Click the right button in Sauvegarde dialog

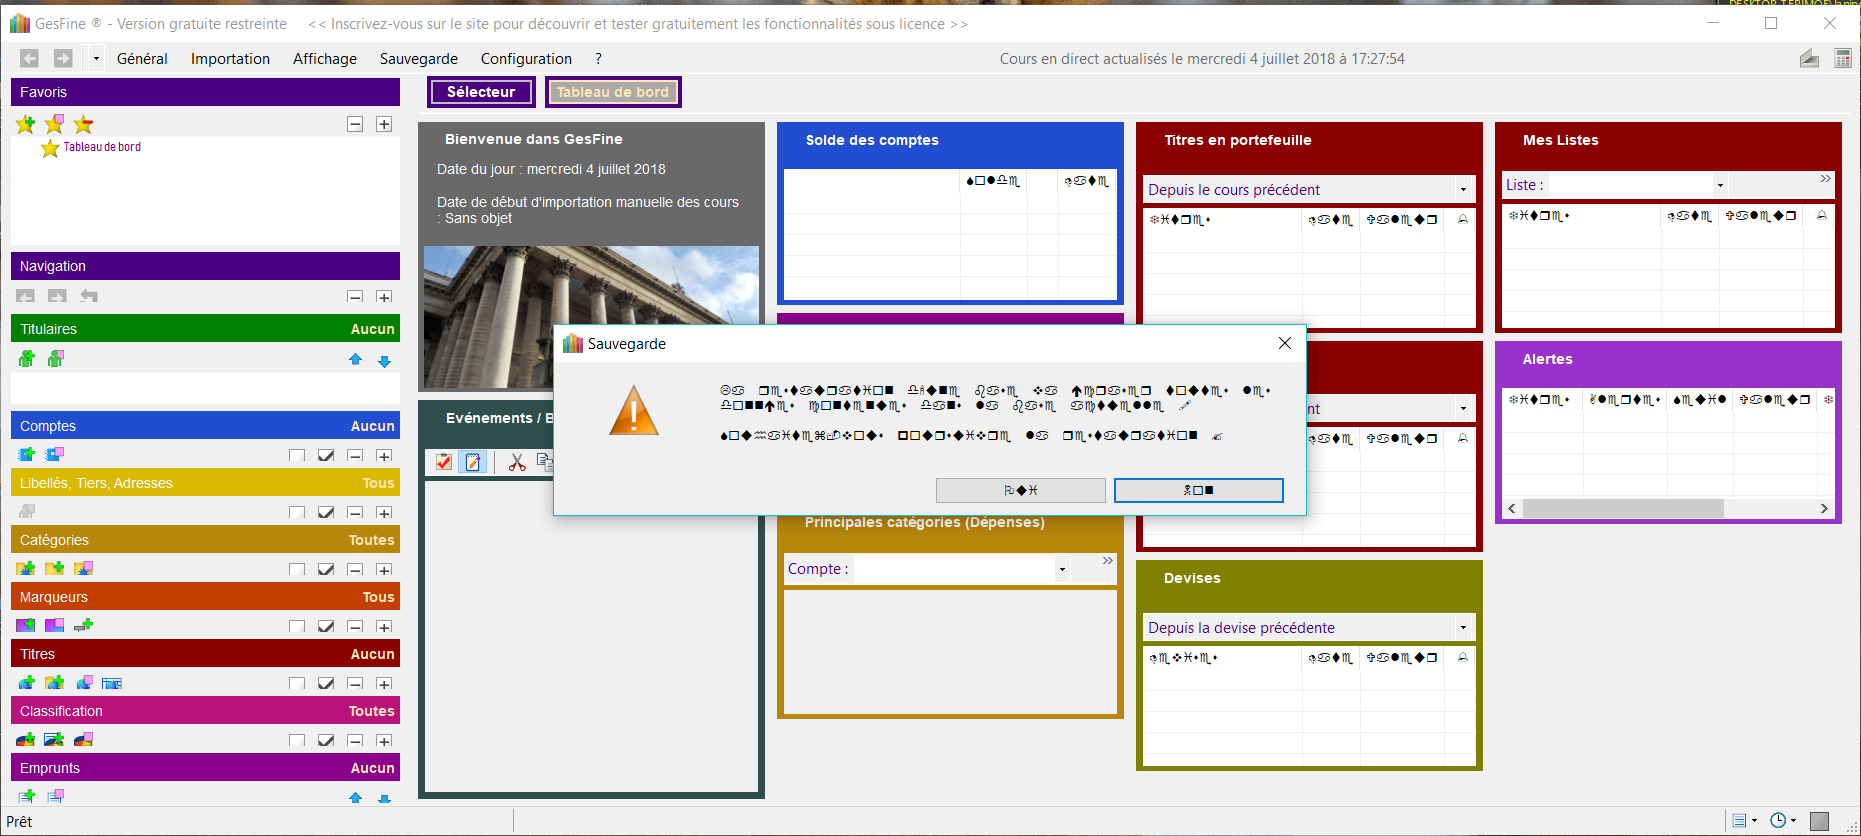pos(1198,490)
